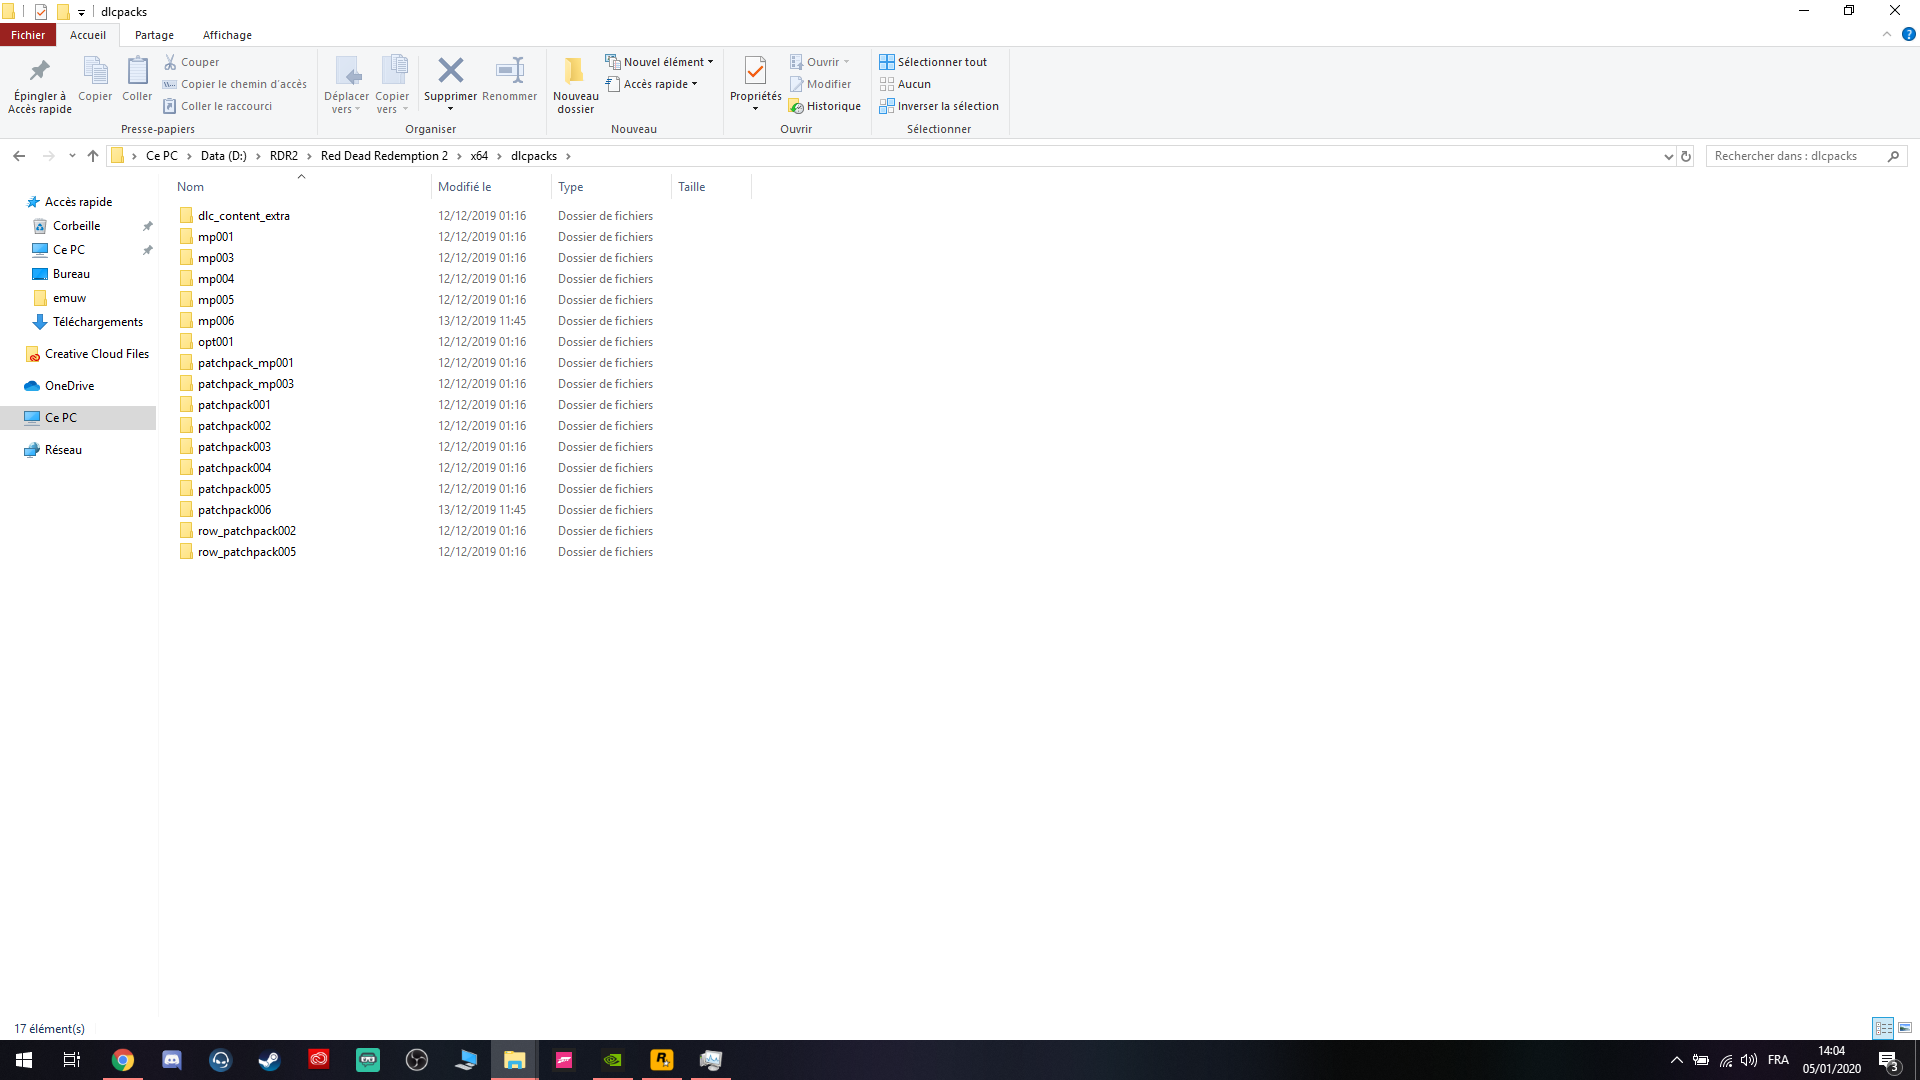1920x1080 pixels.
Task: Open Creative Cloud Files in sidebar
Action: click(96, 354)
